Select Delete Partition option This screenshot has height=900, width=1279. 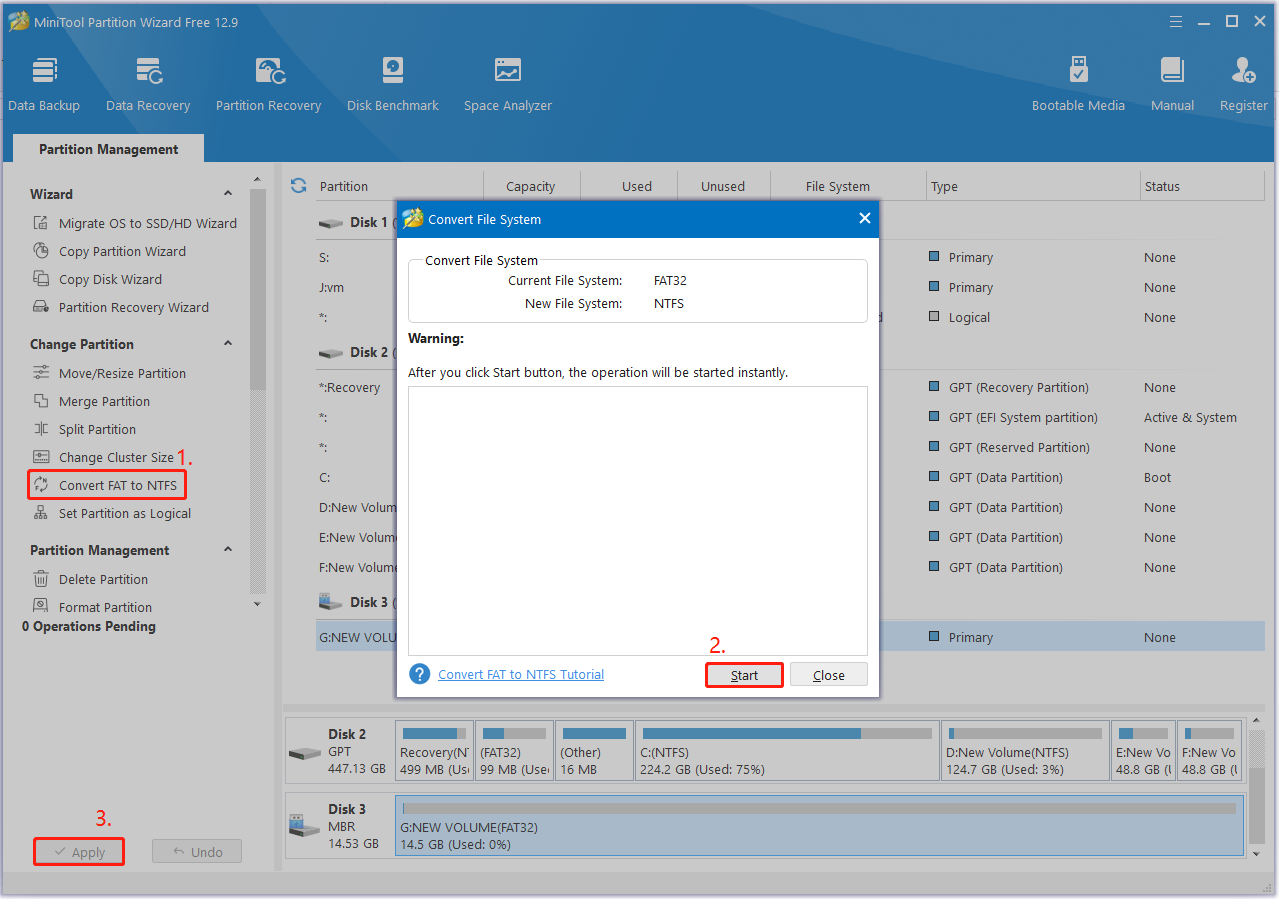click(x=90, y=579)
